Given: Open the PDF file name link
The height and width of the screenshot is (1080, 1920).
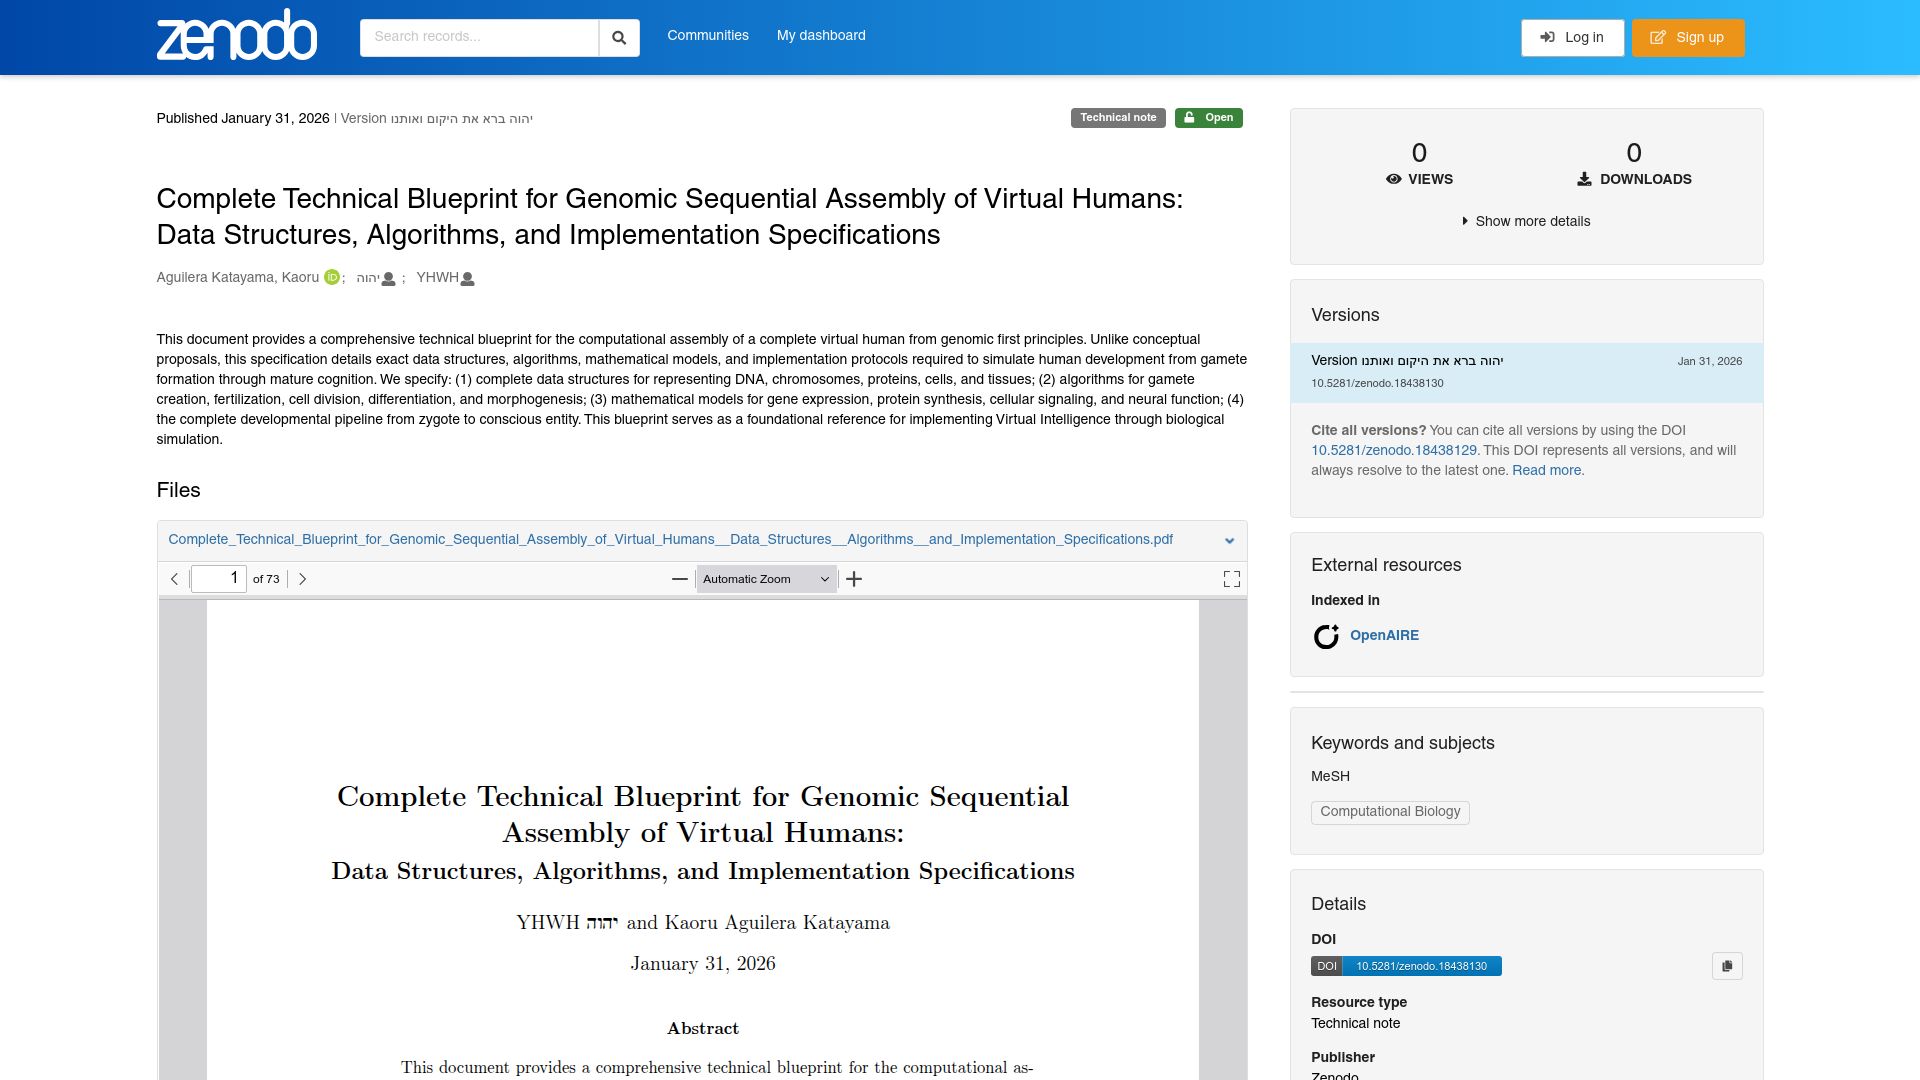Looking at the screenshot, I should [x=670, y=539].
